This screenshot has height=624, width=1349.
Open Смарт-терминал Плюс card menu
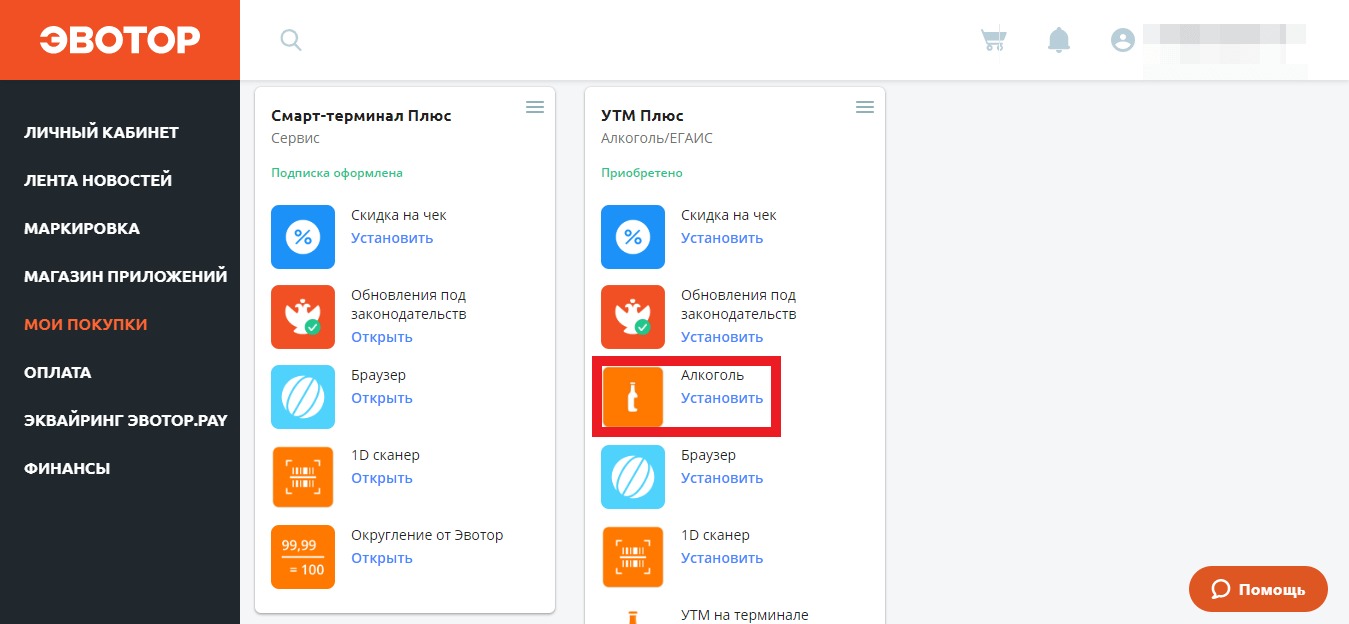click(x=535, y=107)
